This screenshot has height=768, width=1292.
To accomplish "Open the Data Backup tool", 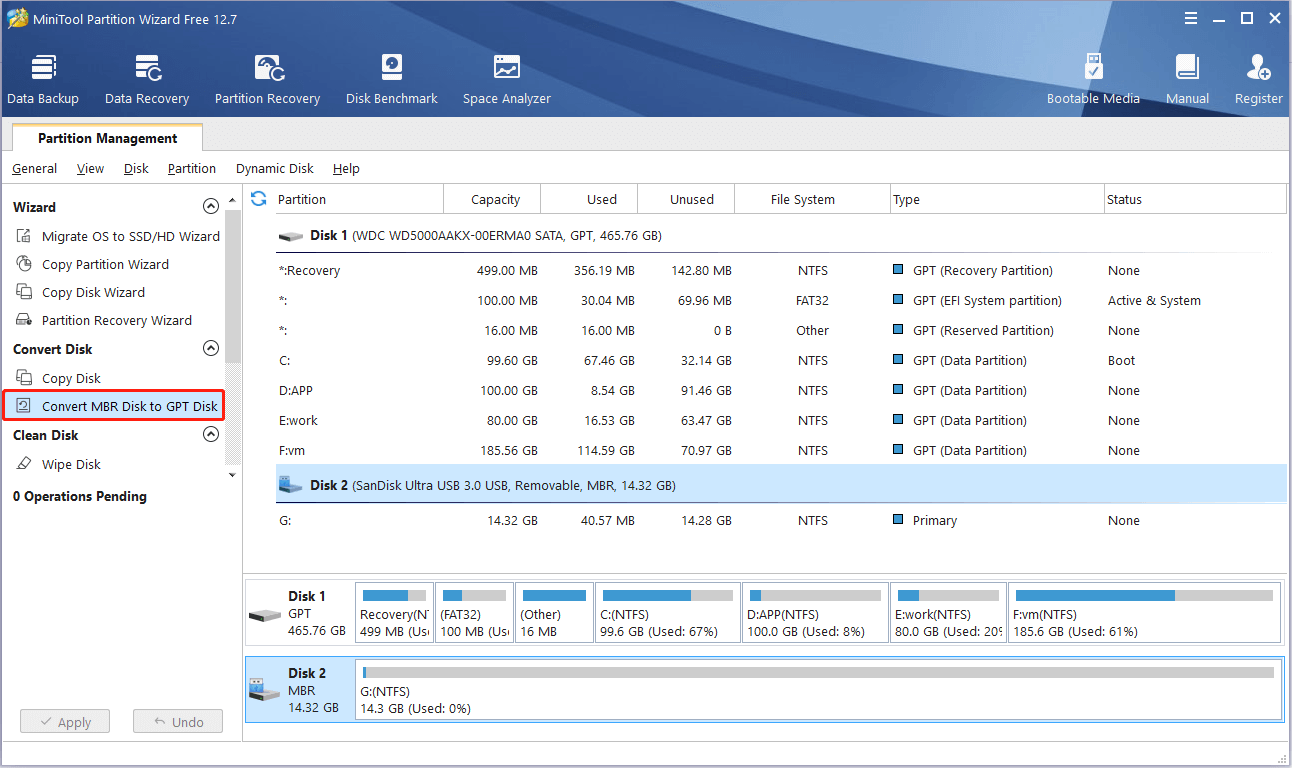I will [43, 80].
